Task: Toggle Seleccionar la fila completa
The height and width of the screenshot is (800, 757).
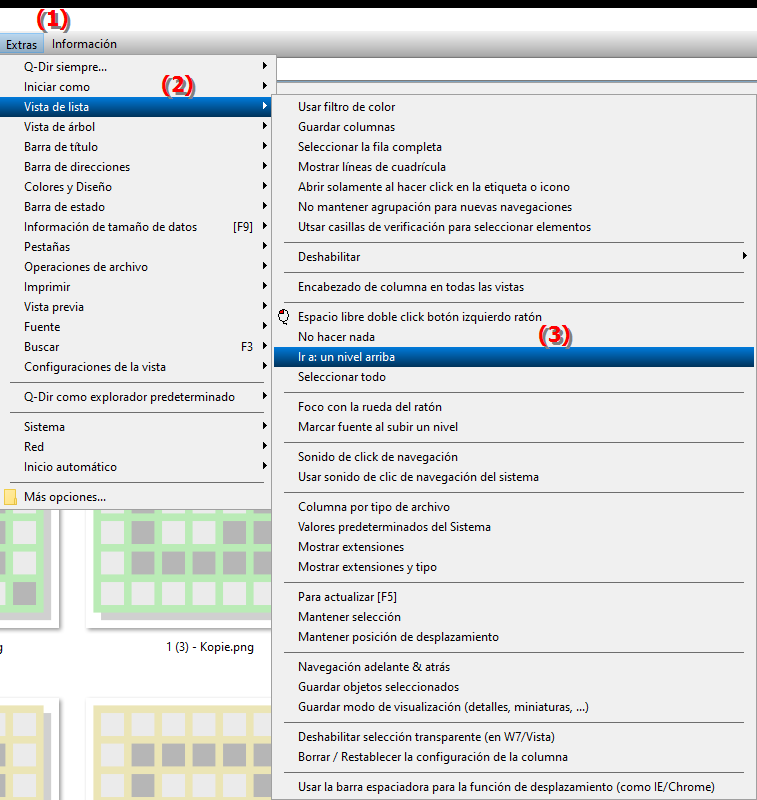Action: pyautogui.click(x=514, y=147)
